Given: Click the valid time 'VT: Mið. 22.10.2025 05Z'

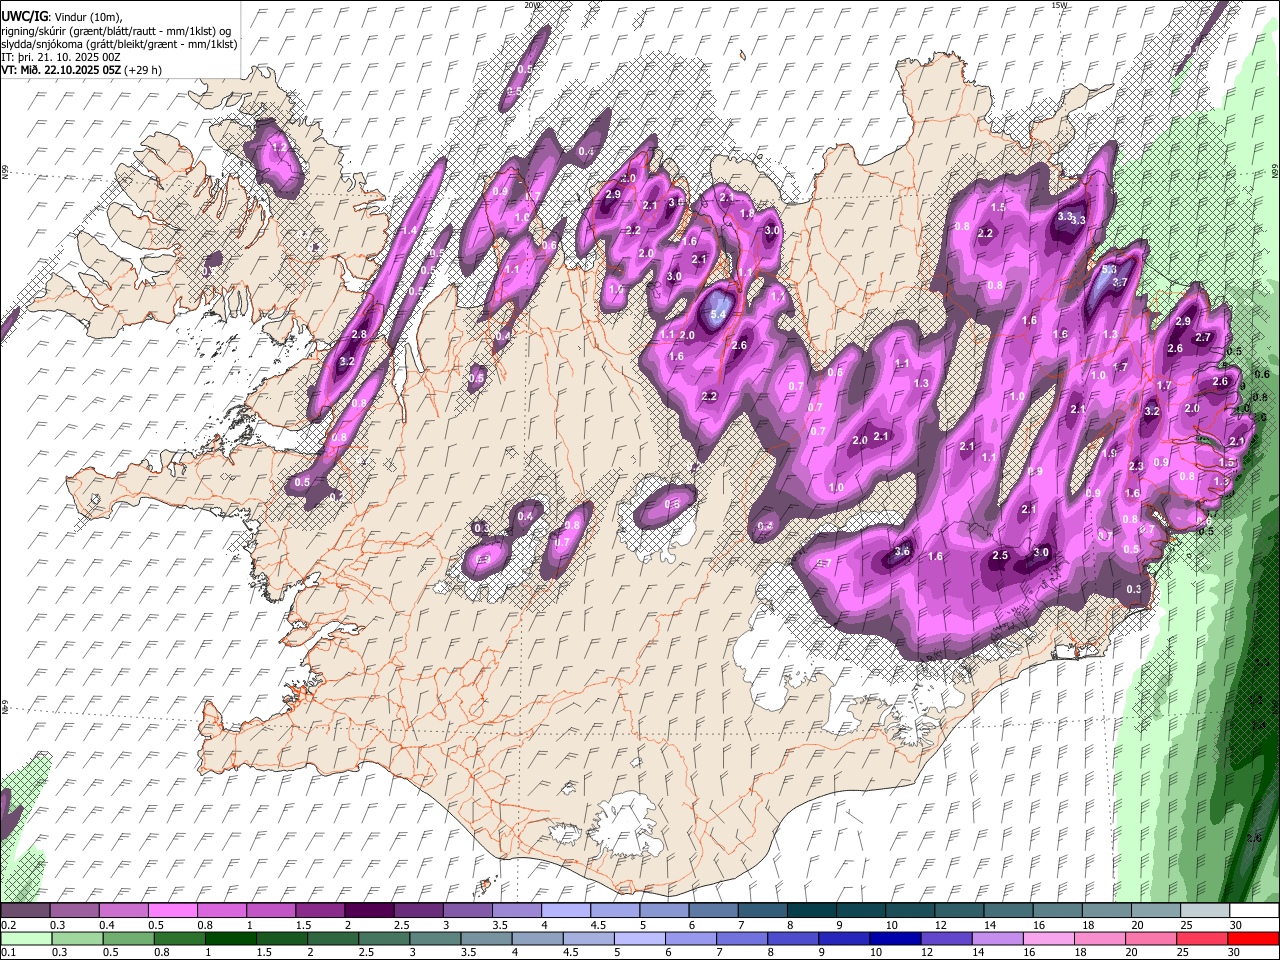Looking at the screenshot, I should click(x=61, y=70).
